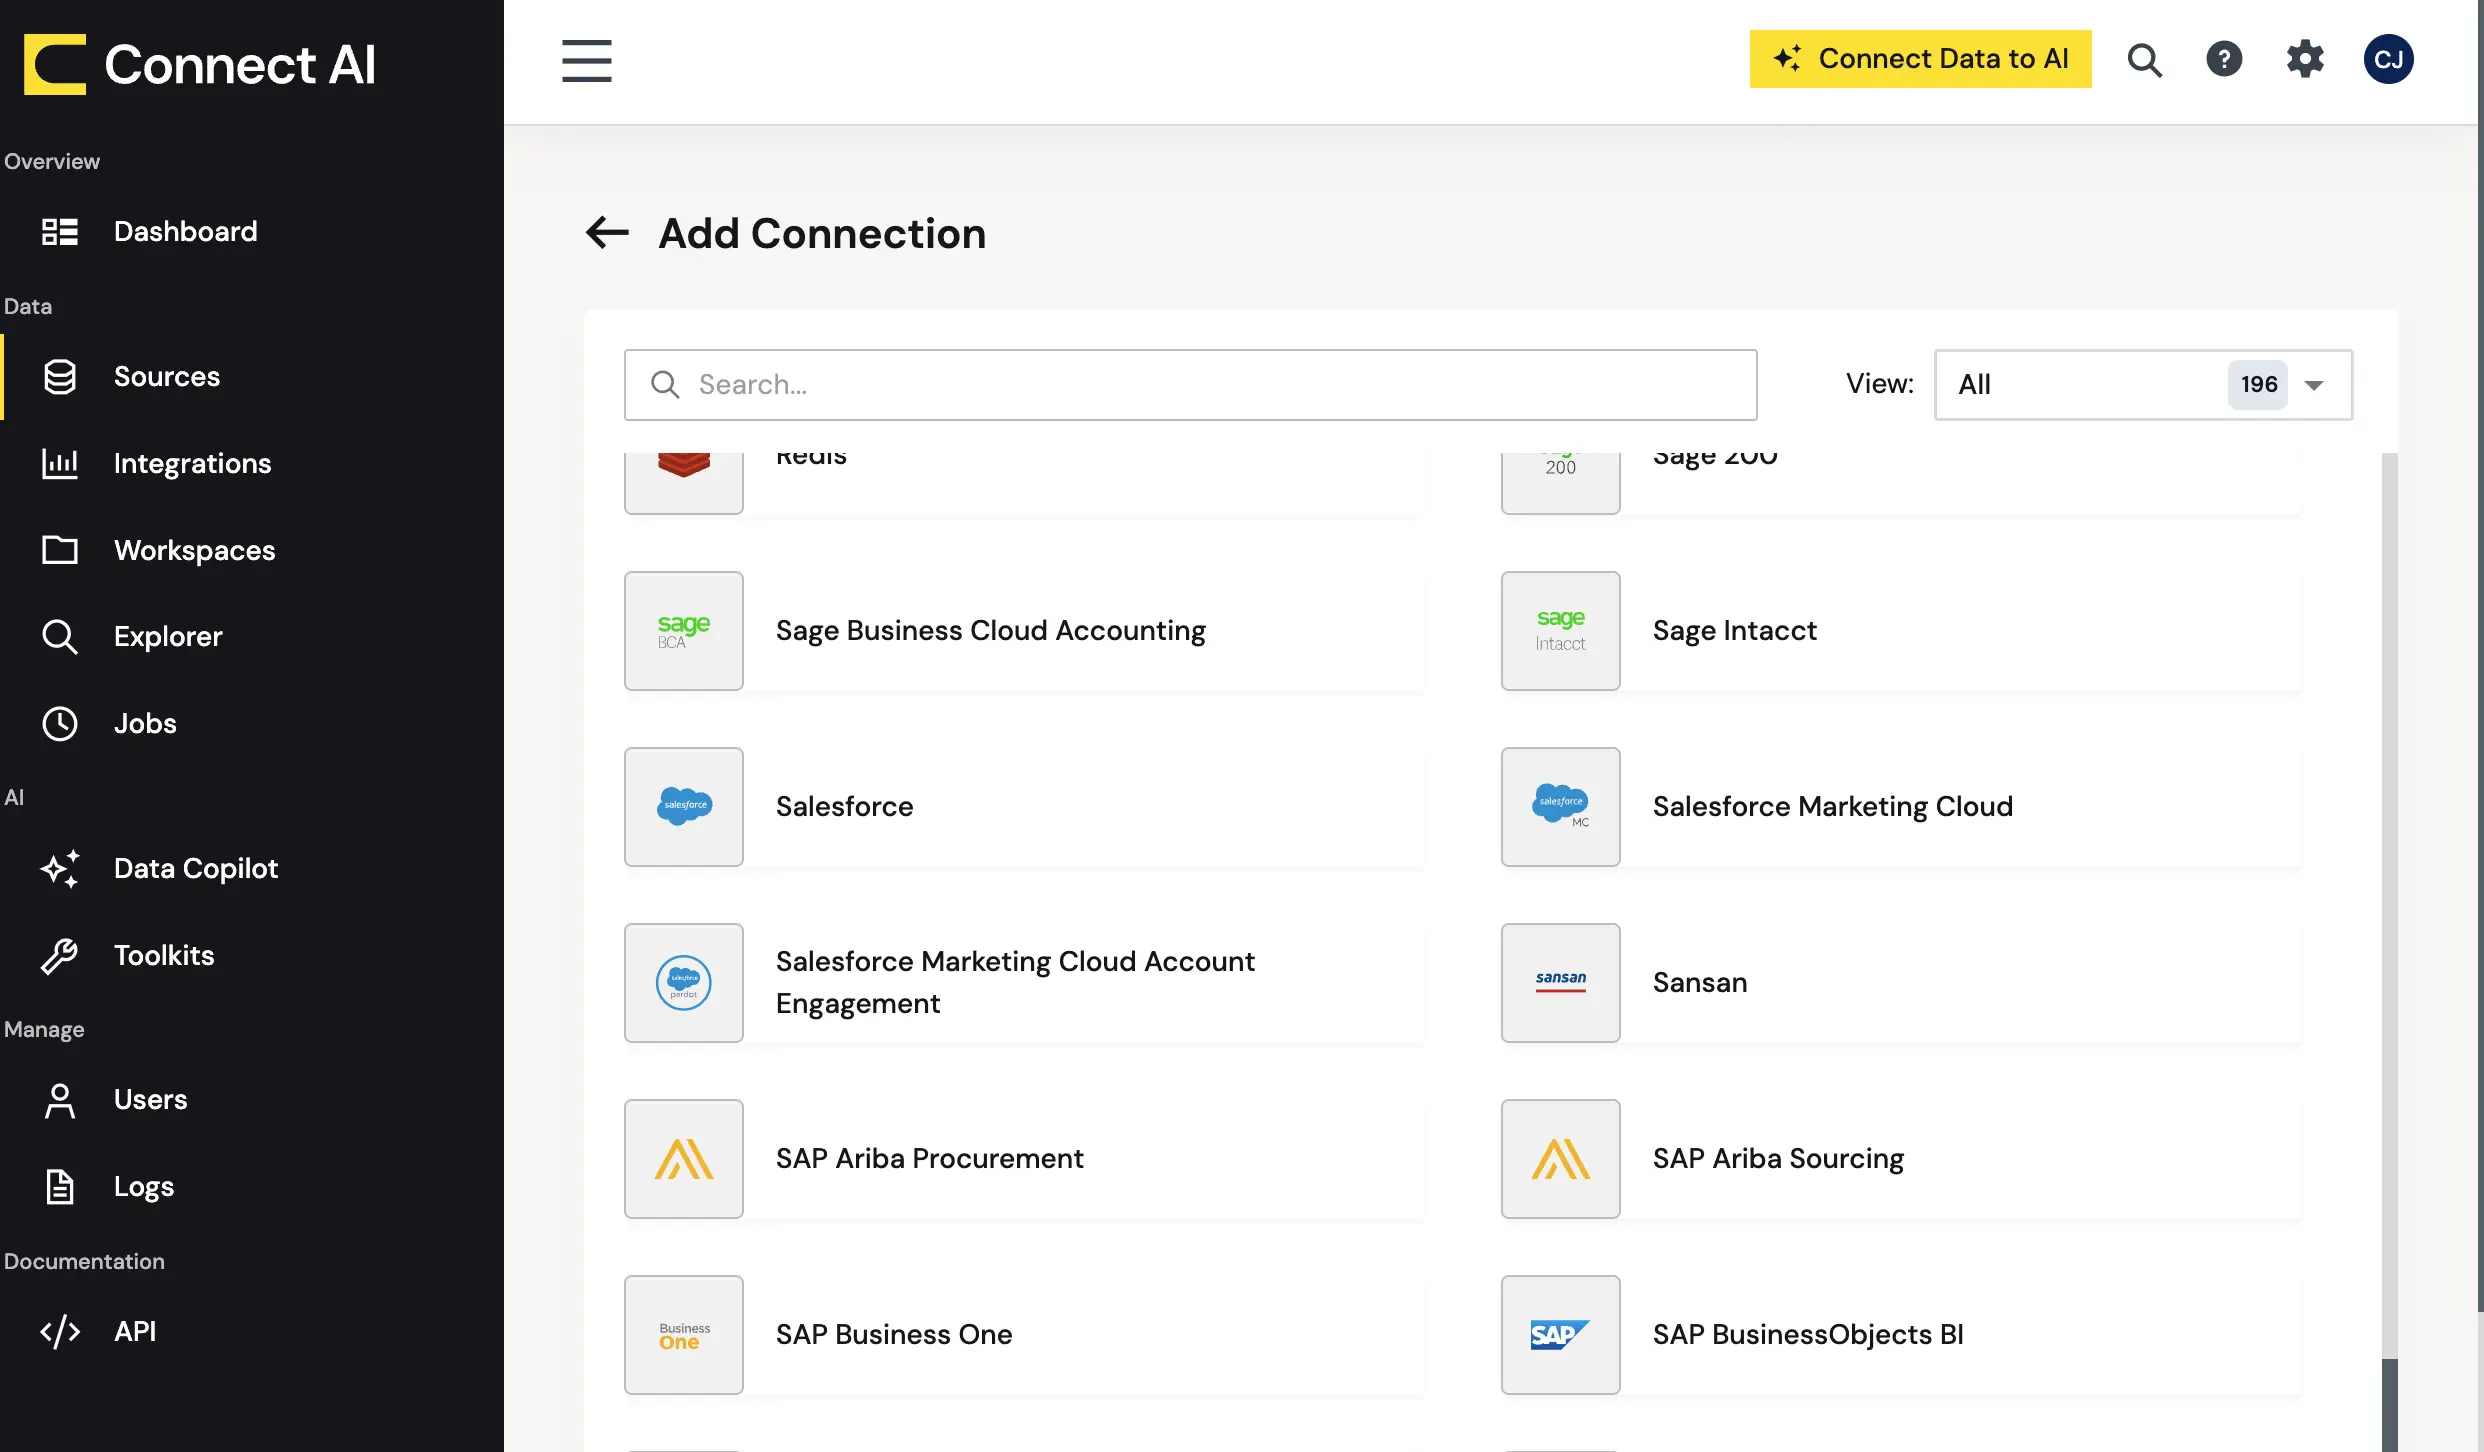The height and width of the screenshot is (1452, 2484).
Task: Click the Logs document icon
Action: (x=60, y=1186)
